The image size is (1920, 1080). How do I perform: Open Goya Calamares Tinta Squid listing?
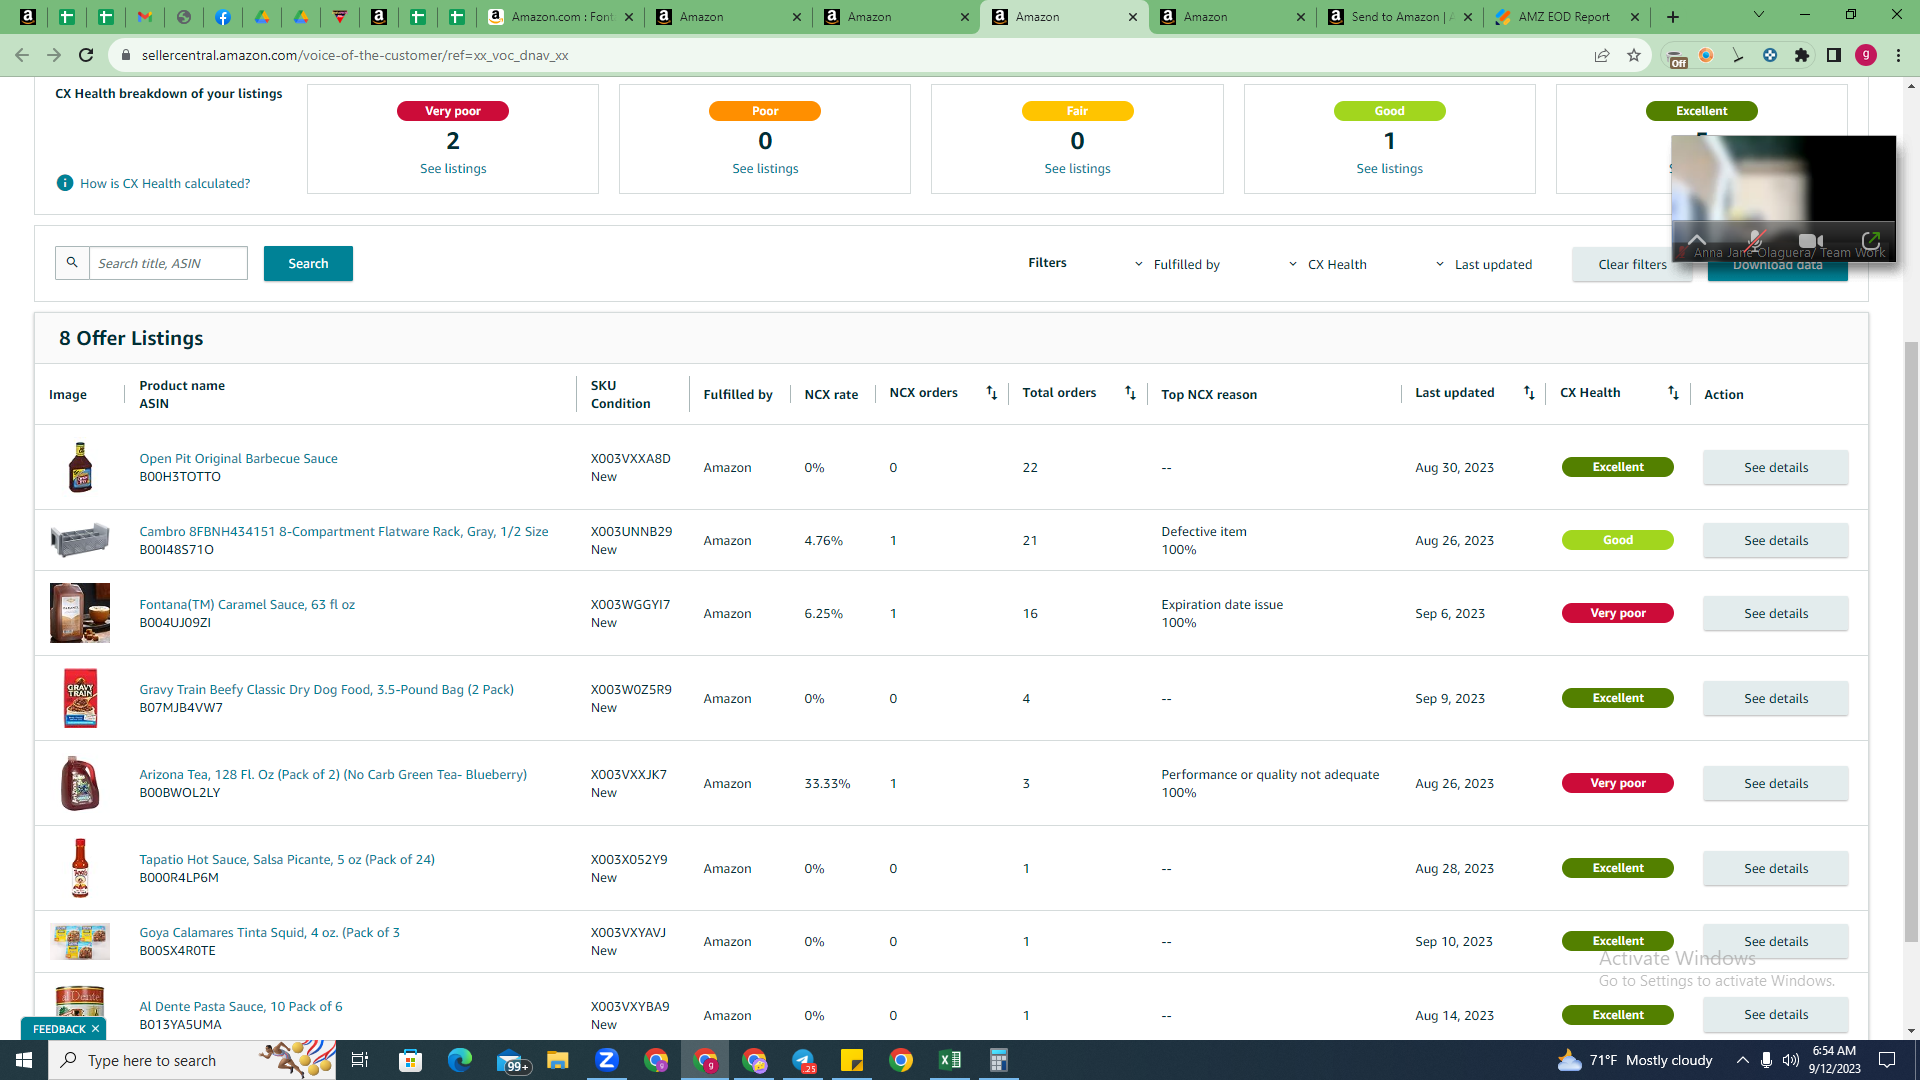point(269,933)
